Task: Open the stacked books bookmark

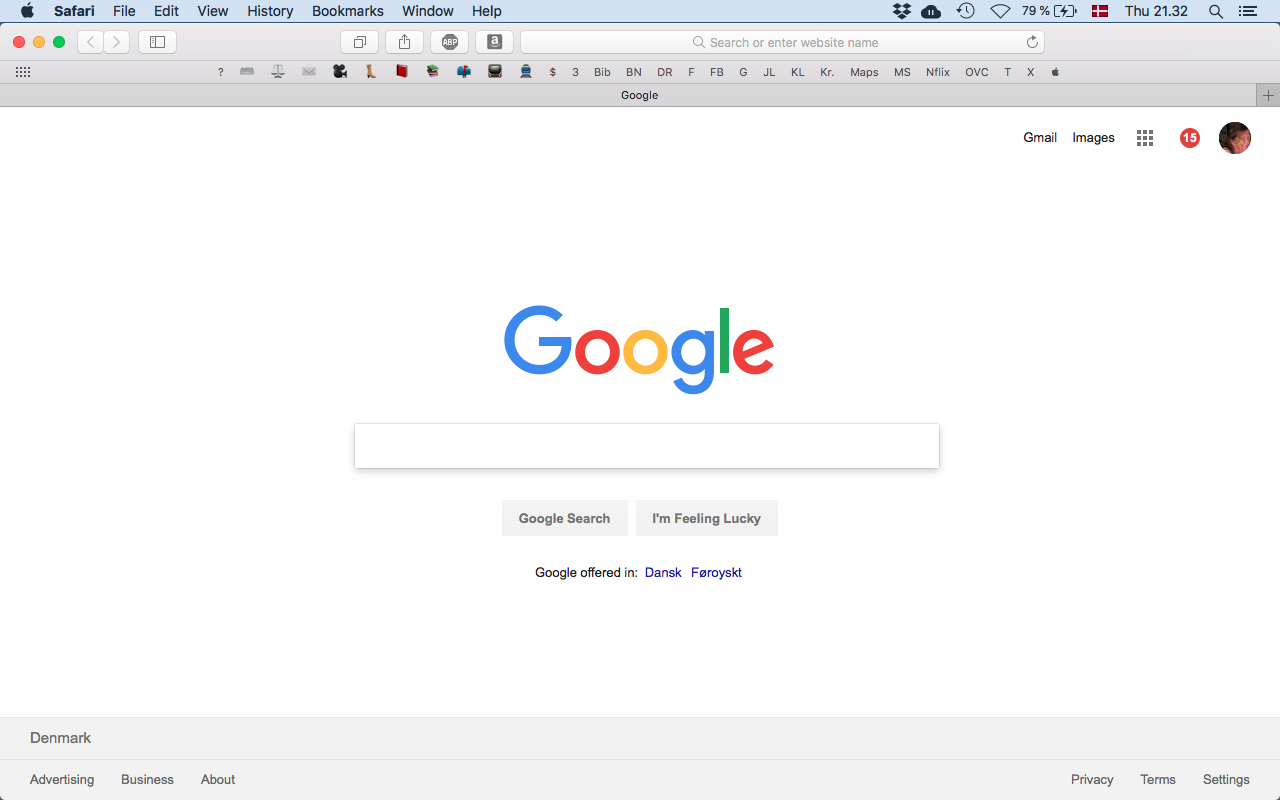Action: tap(433, 72)
